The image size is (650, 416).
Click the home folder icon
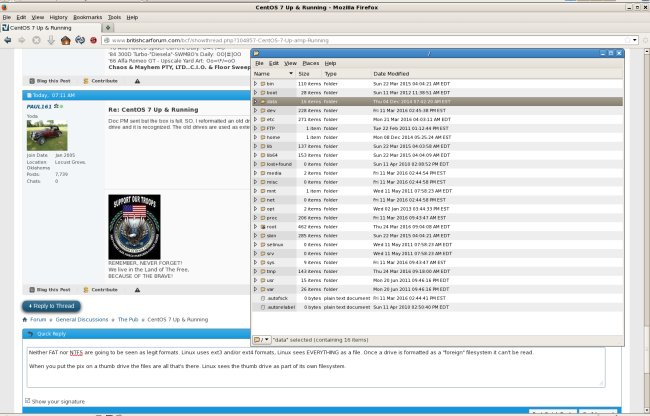(263, 137)
